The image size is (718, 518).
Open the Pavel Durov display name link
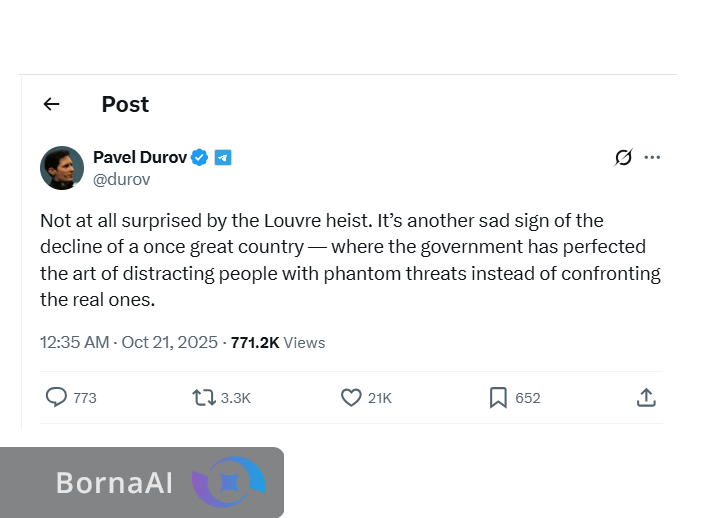[139, 157]
